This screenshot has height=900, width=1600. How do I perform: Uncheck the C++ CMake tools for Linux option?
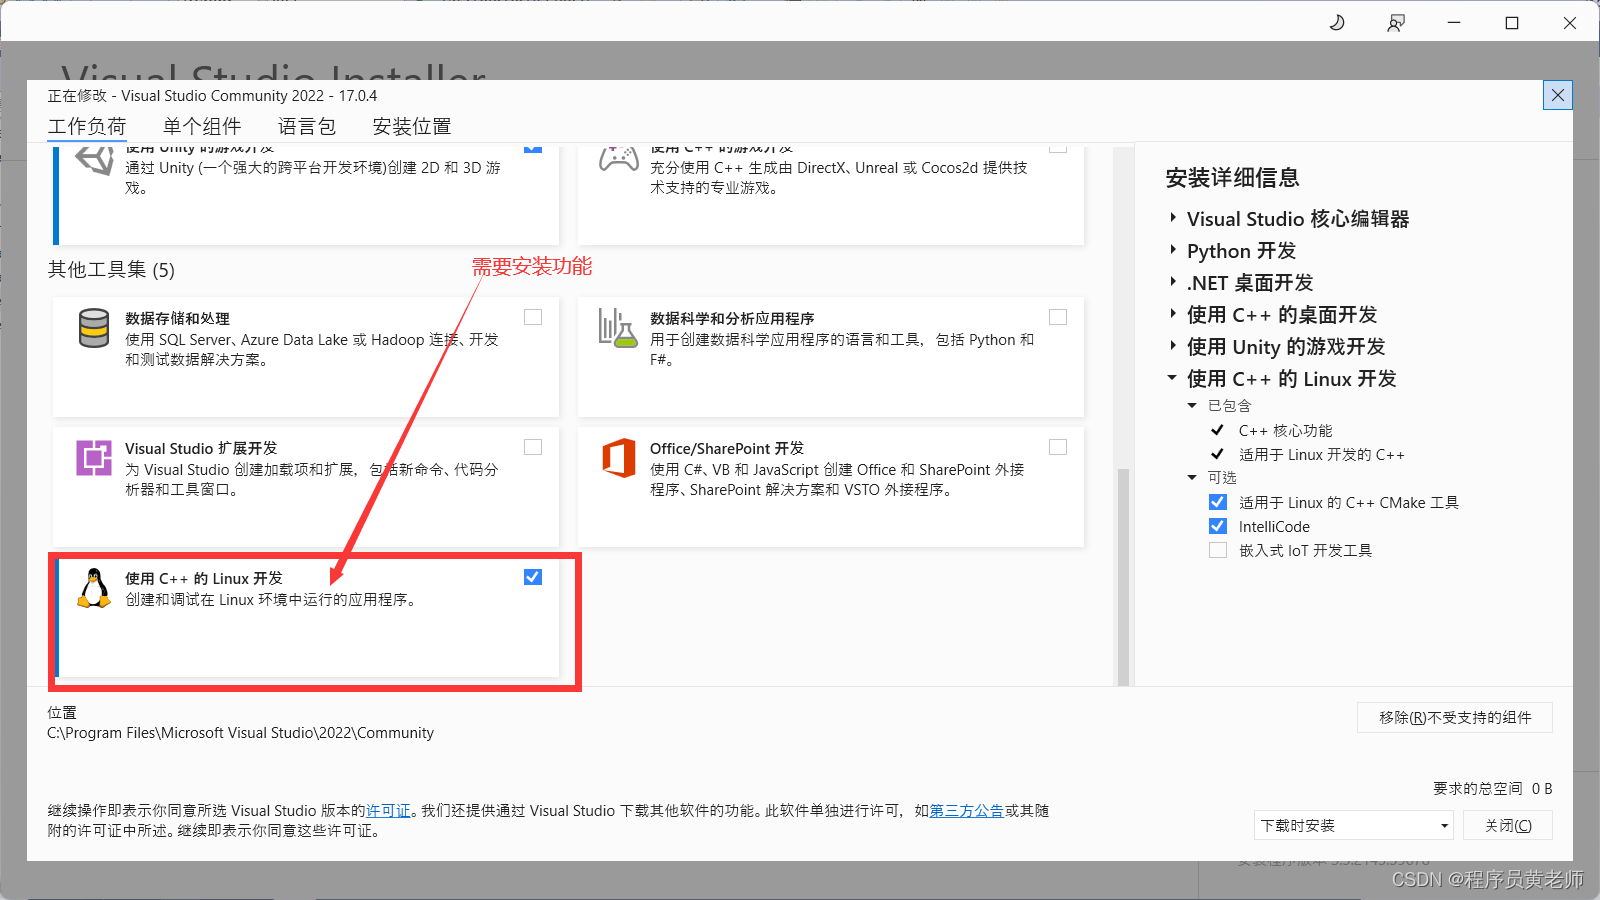point(1218,502)
